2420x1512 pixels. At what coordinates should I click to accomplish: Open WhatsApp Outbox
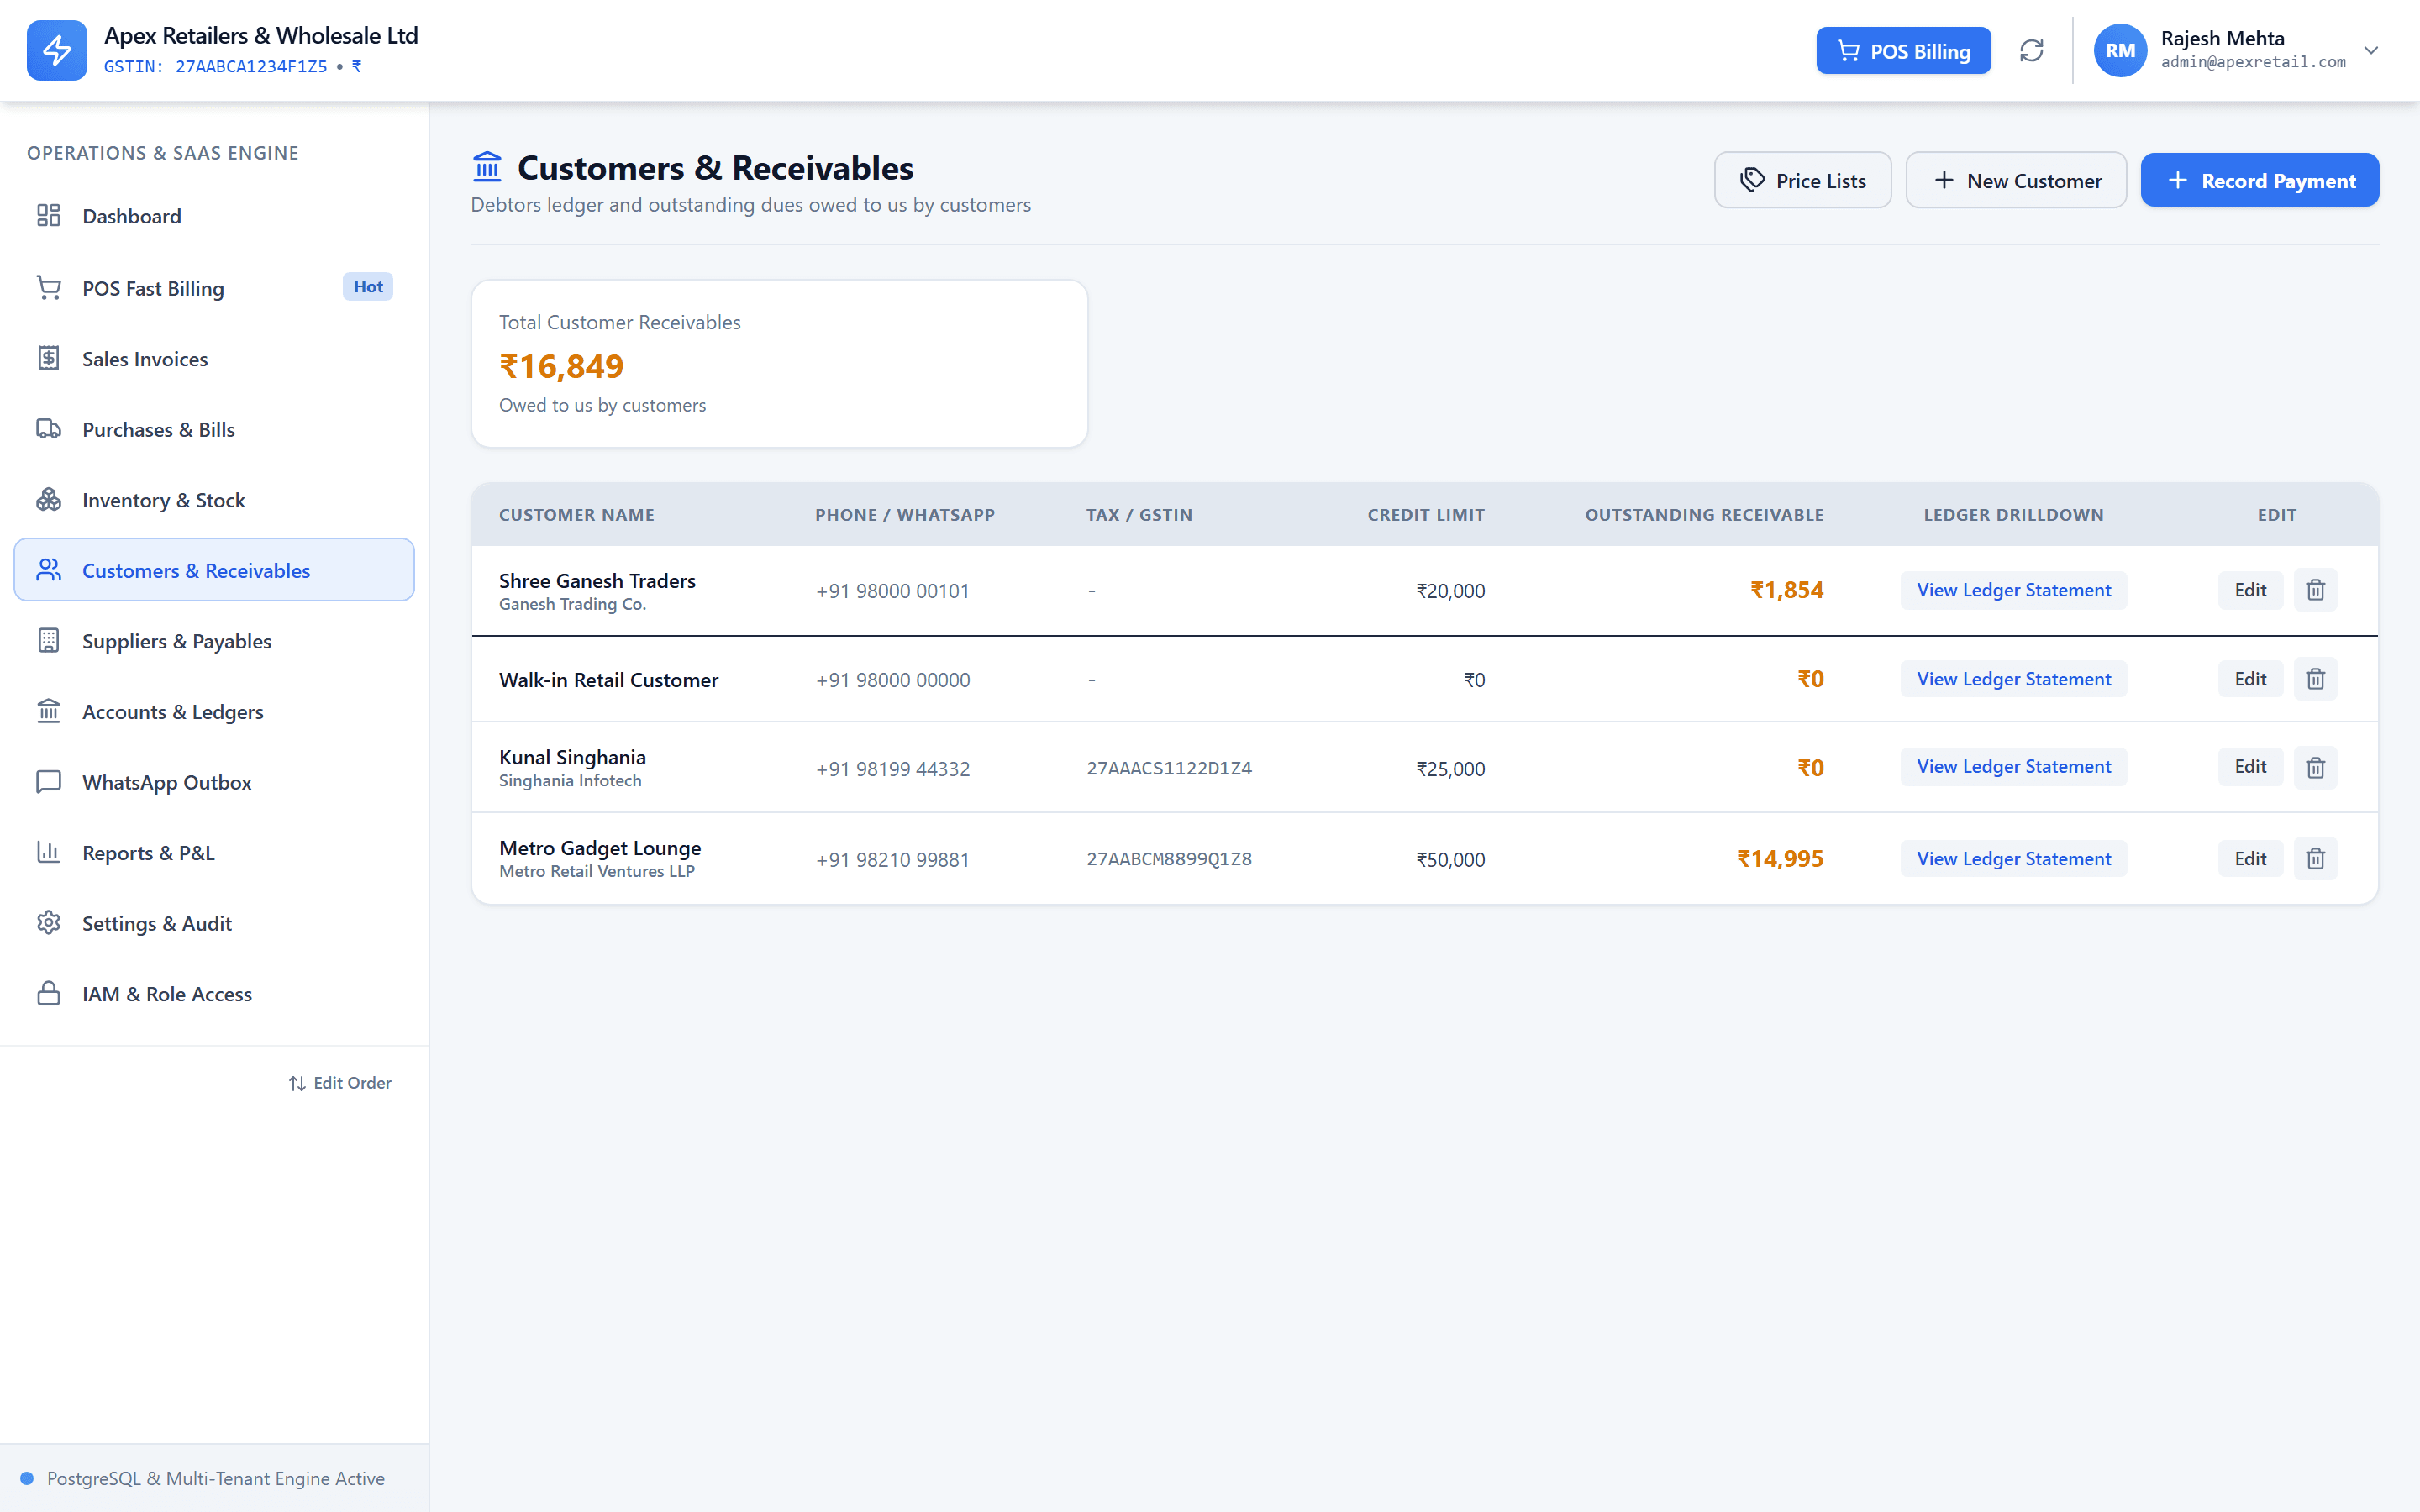click(214, 782)
